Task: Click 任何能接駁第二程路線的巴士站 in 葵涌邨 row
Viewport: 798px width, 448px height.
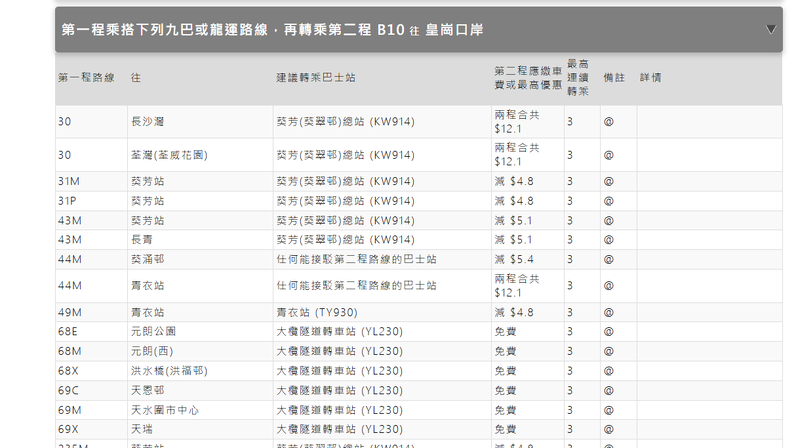Action: [356, 259]
